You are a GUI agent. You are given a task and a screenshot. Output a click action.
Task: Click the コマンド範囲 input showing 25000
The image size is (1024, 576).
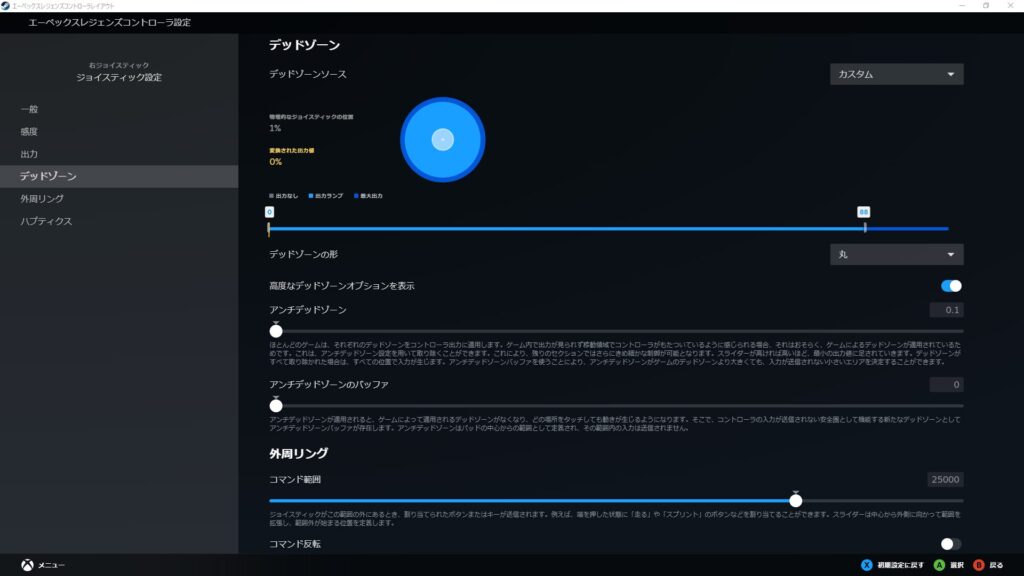[x=944, y=480]
